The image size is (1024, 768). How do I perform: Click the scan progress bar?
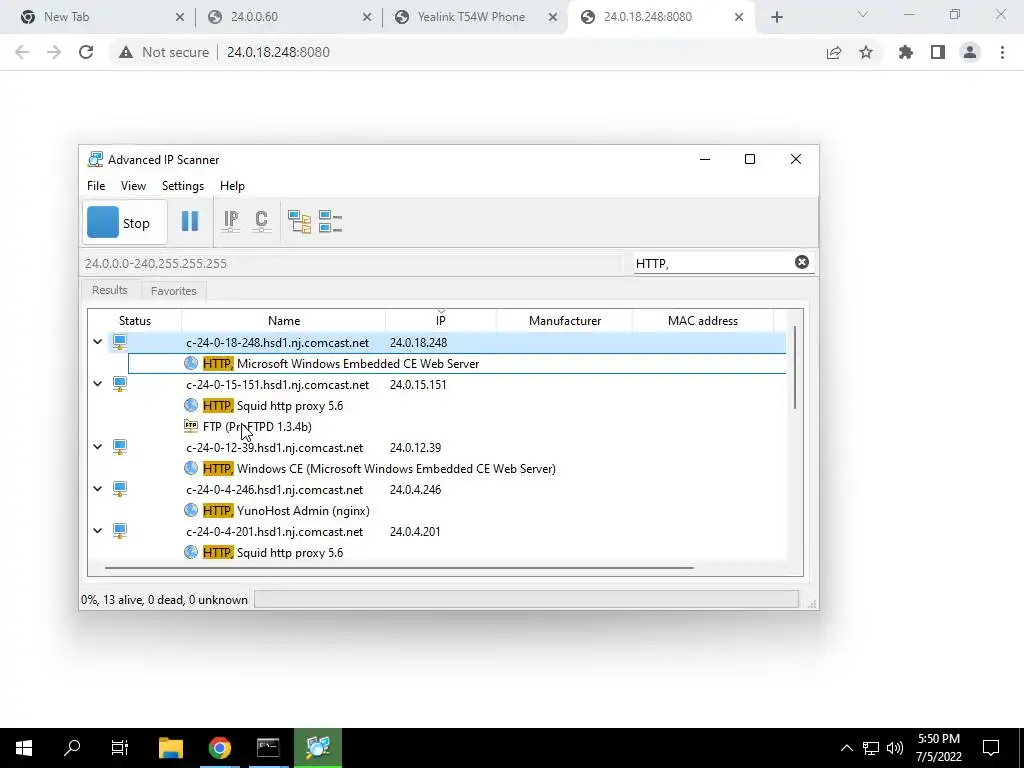(x=526, y=600)
